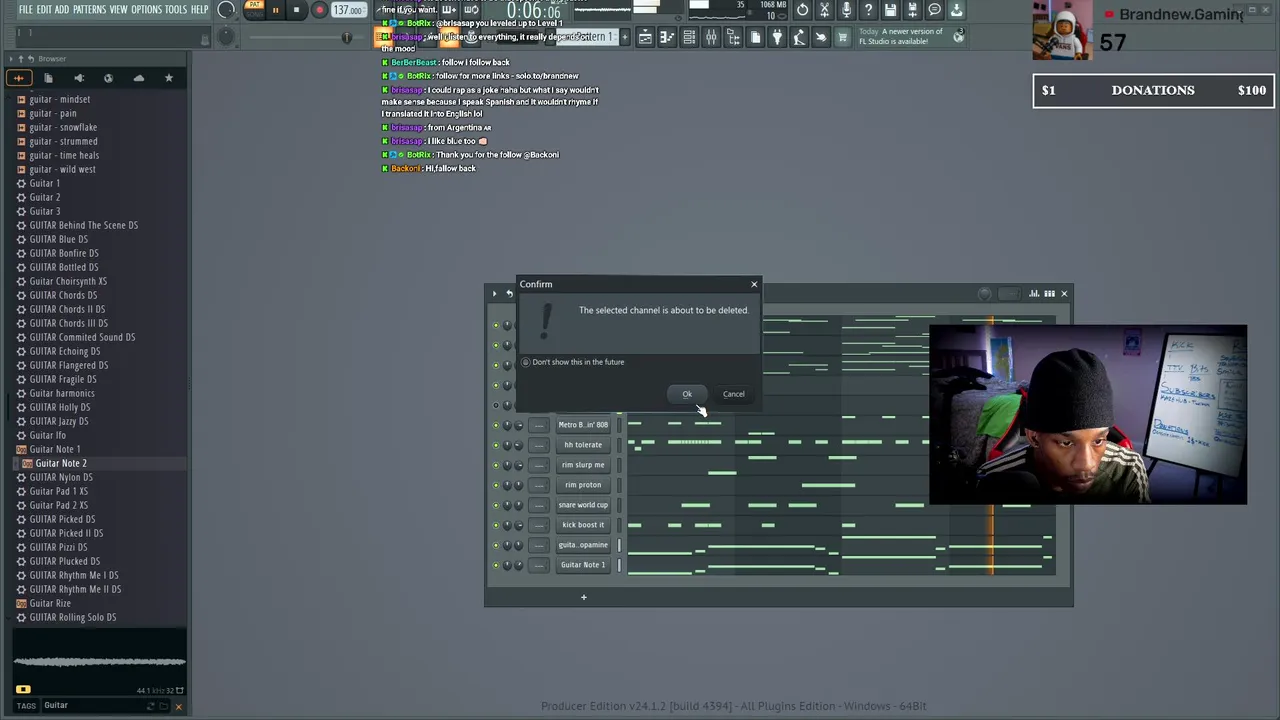Toggle the browser view toolbar icon
Image resolution: width=1280 pixels, height=720 pixels.
coord(733,38)
